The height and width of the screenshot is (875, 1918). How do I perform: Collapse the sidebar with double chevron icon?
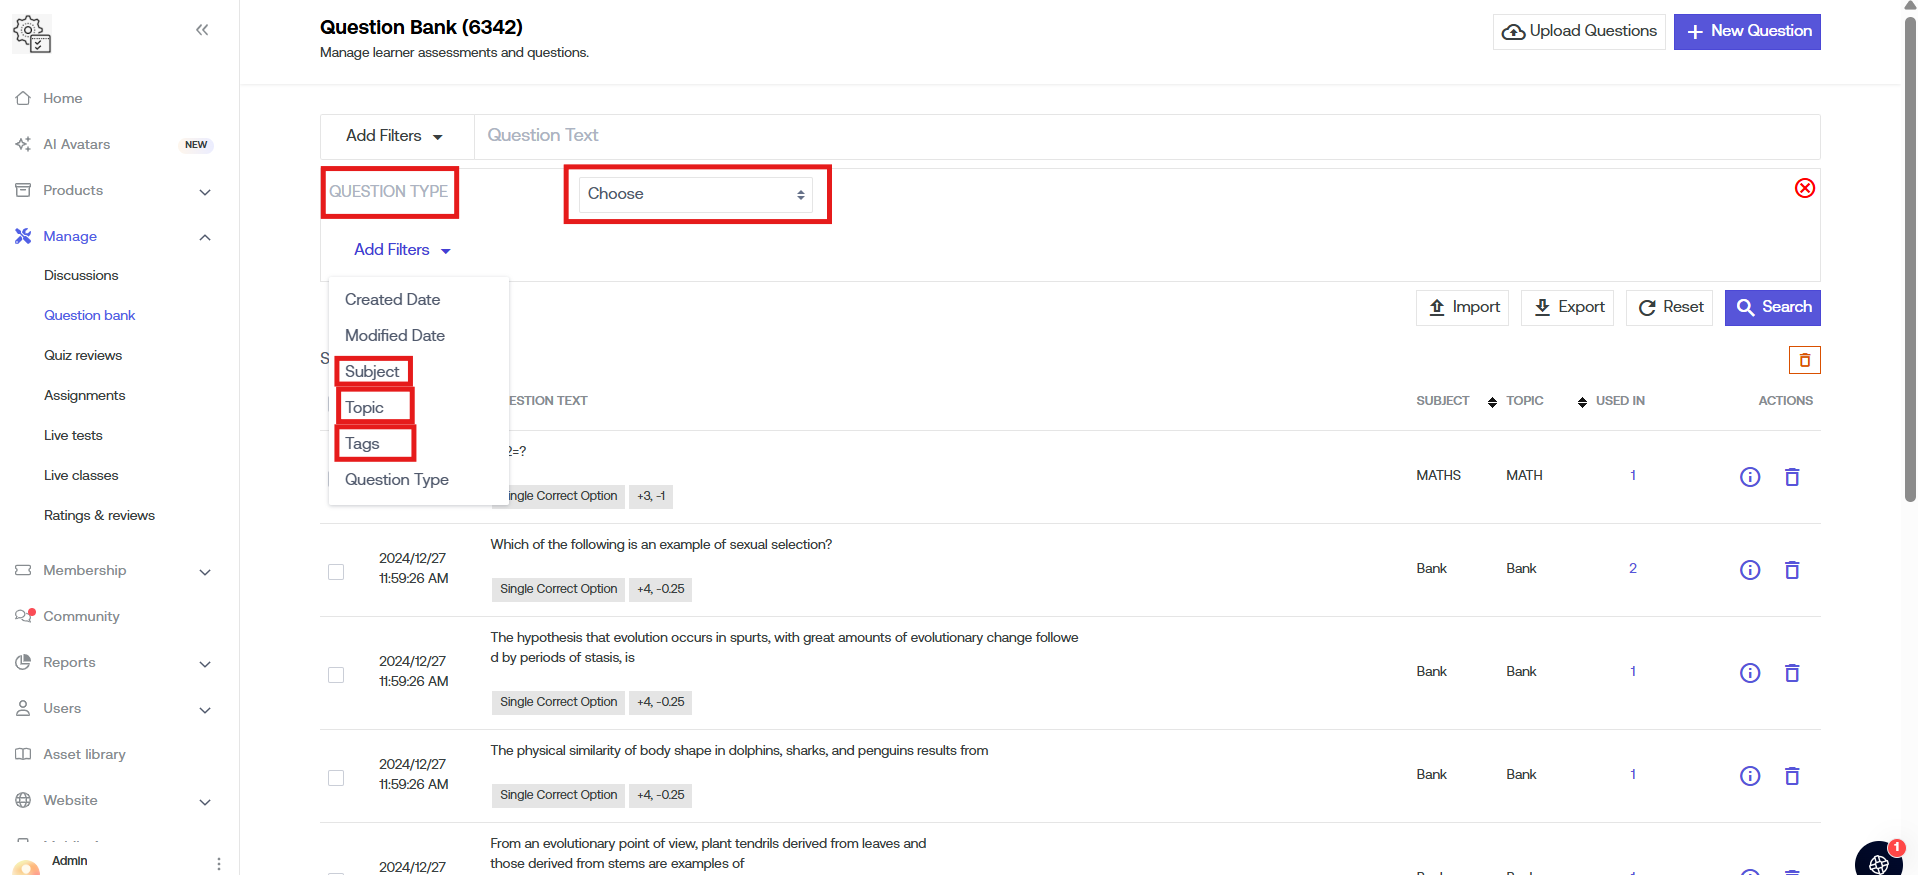point(202,30)
